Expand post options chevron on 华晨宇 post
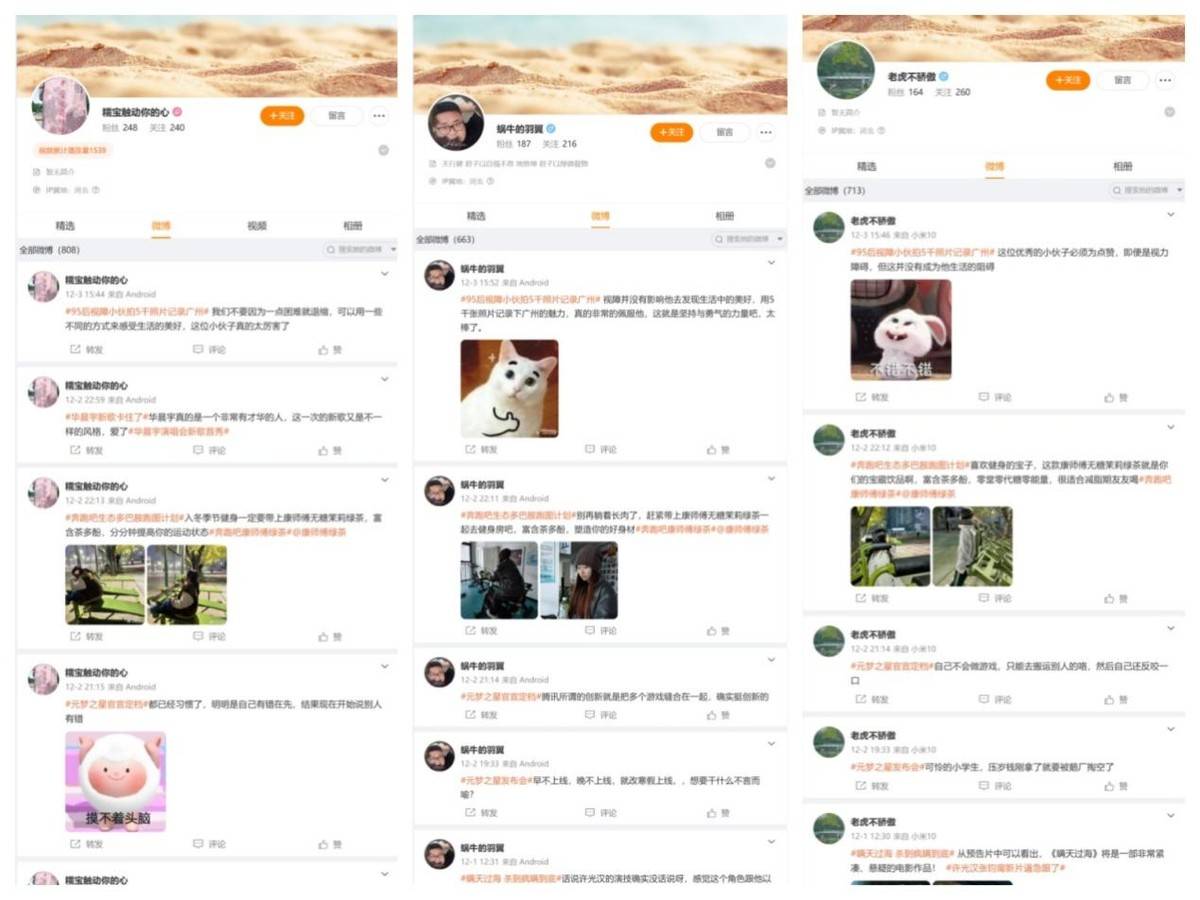1200x900 pixels. [x=384, y=379]
